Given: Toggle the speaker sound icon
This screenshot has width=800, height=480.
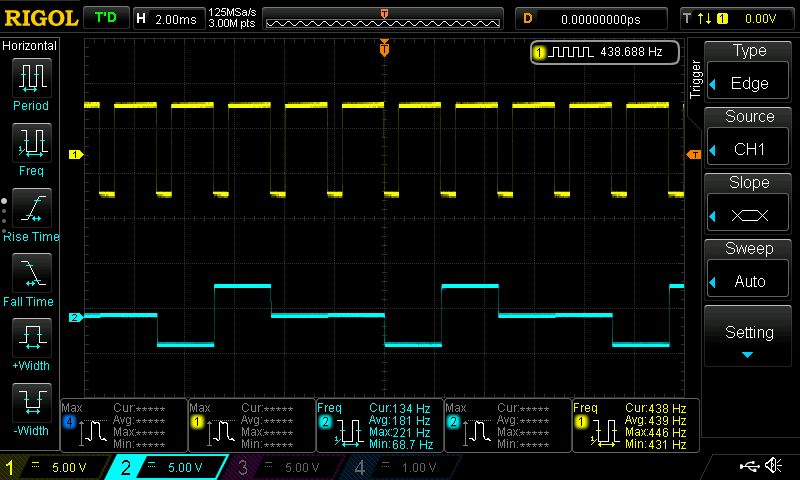Looking at the screenshot, I should coord(772,466).
